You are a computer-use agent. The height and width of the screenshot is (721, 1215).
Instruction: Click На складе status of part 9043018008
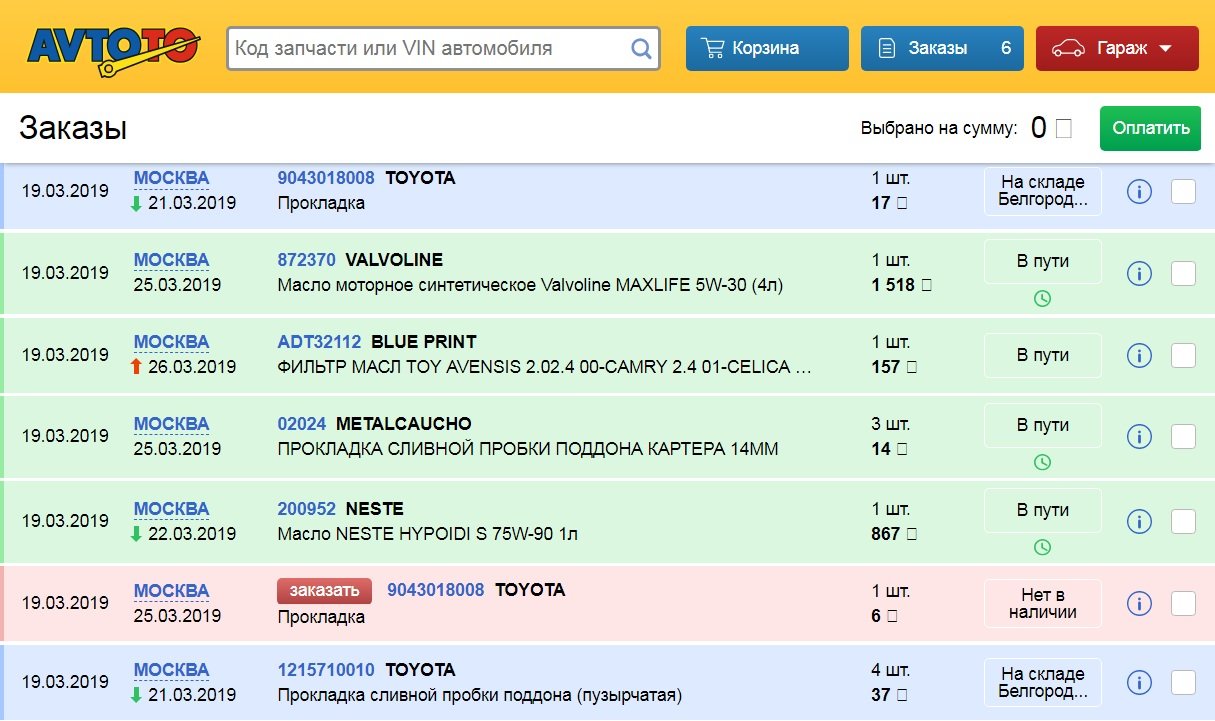pos(1043,191)
